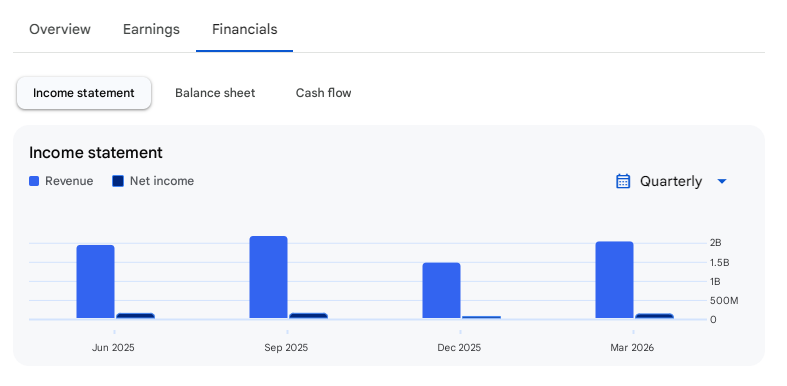Click the 2B y-axis value
Viewport: 787px width, 386px height.
716,243
